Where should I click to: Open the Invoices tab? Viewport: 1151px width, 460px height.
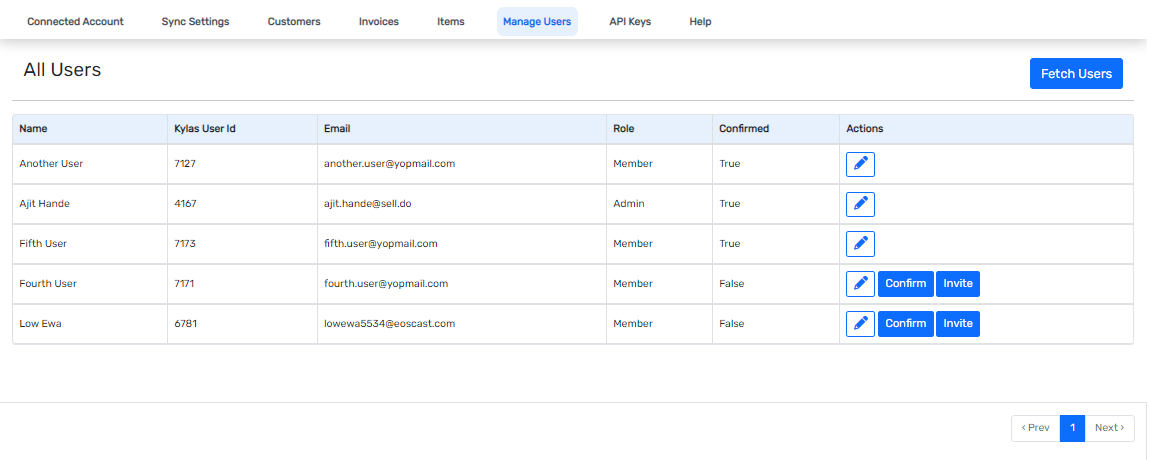[378, 22]
